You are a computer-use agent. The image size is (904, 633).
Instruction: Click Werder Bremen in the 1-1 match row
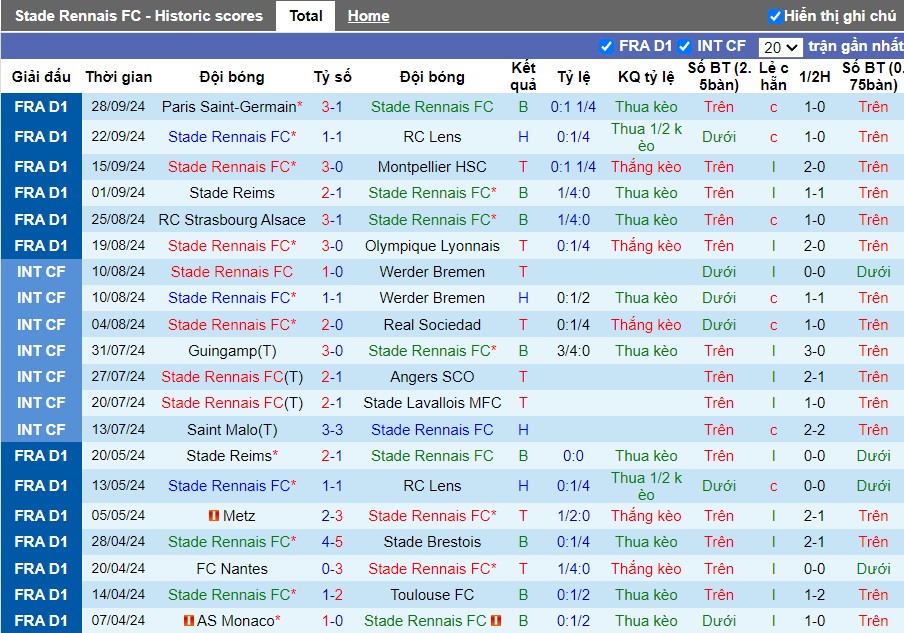pos(432,297)
